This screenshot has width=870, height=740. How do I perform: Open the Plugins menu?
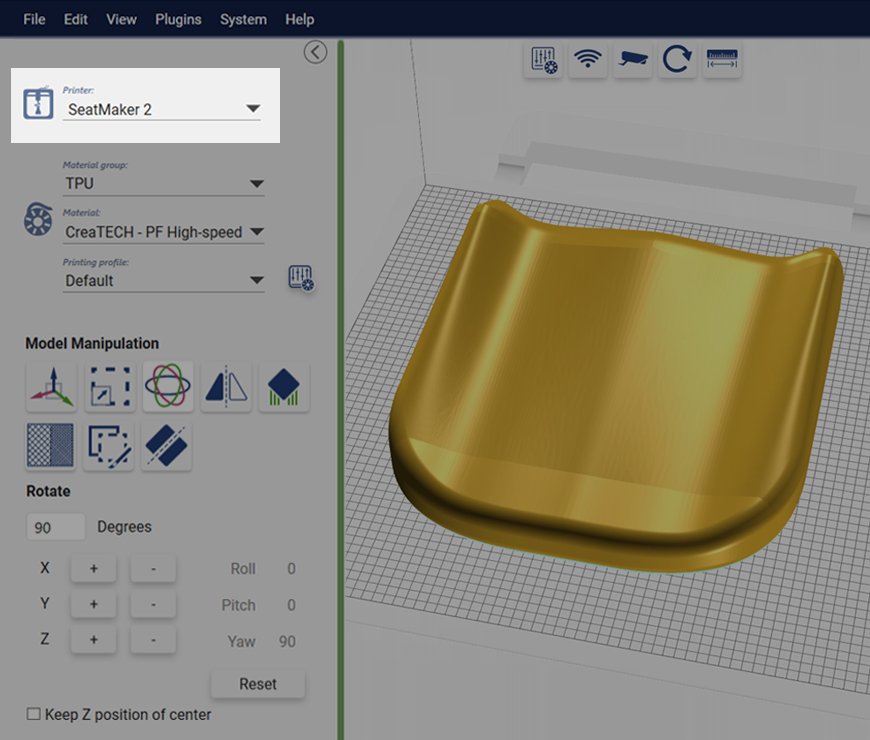click(178, 19)
